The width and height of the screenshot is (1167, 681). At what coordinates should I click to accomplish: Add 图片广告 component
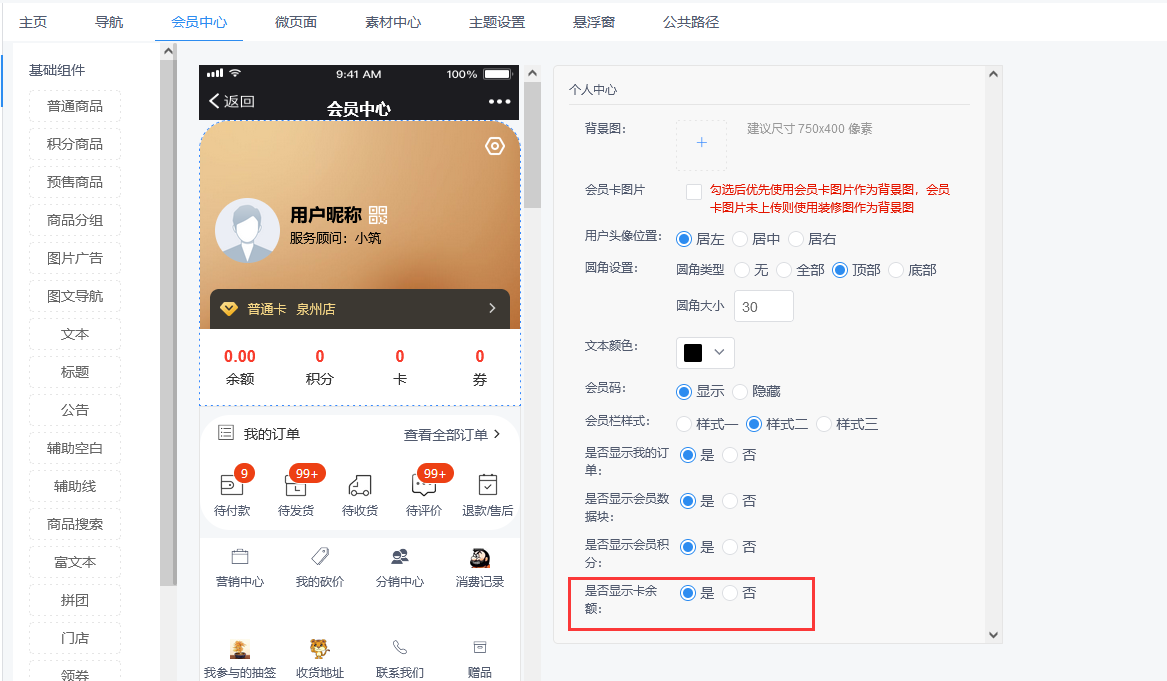click(75, 258)
